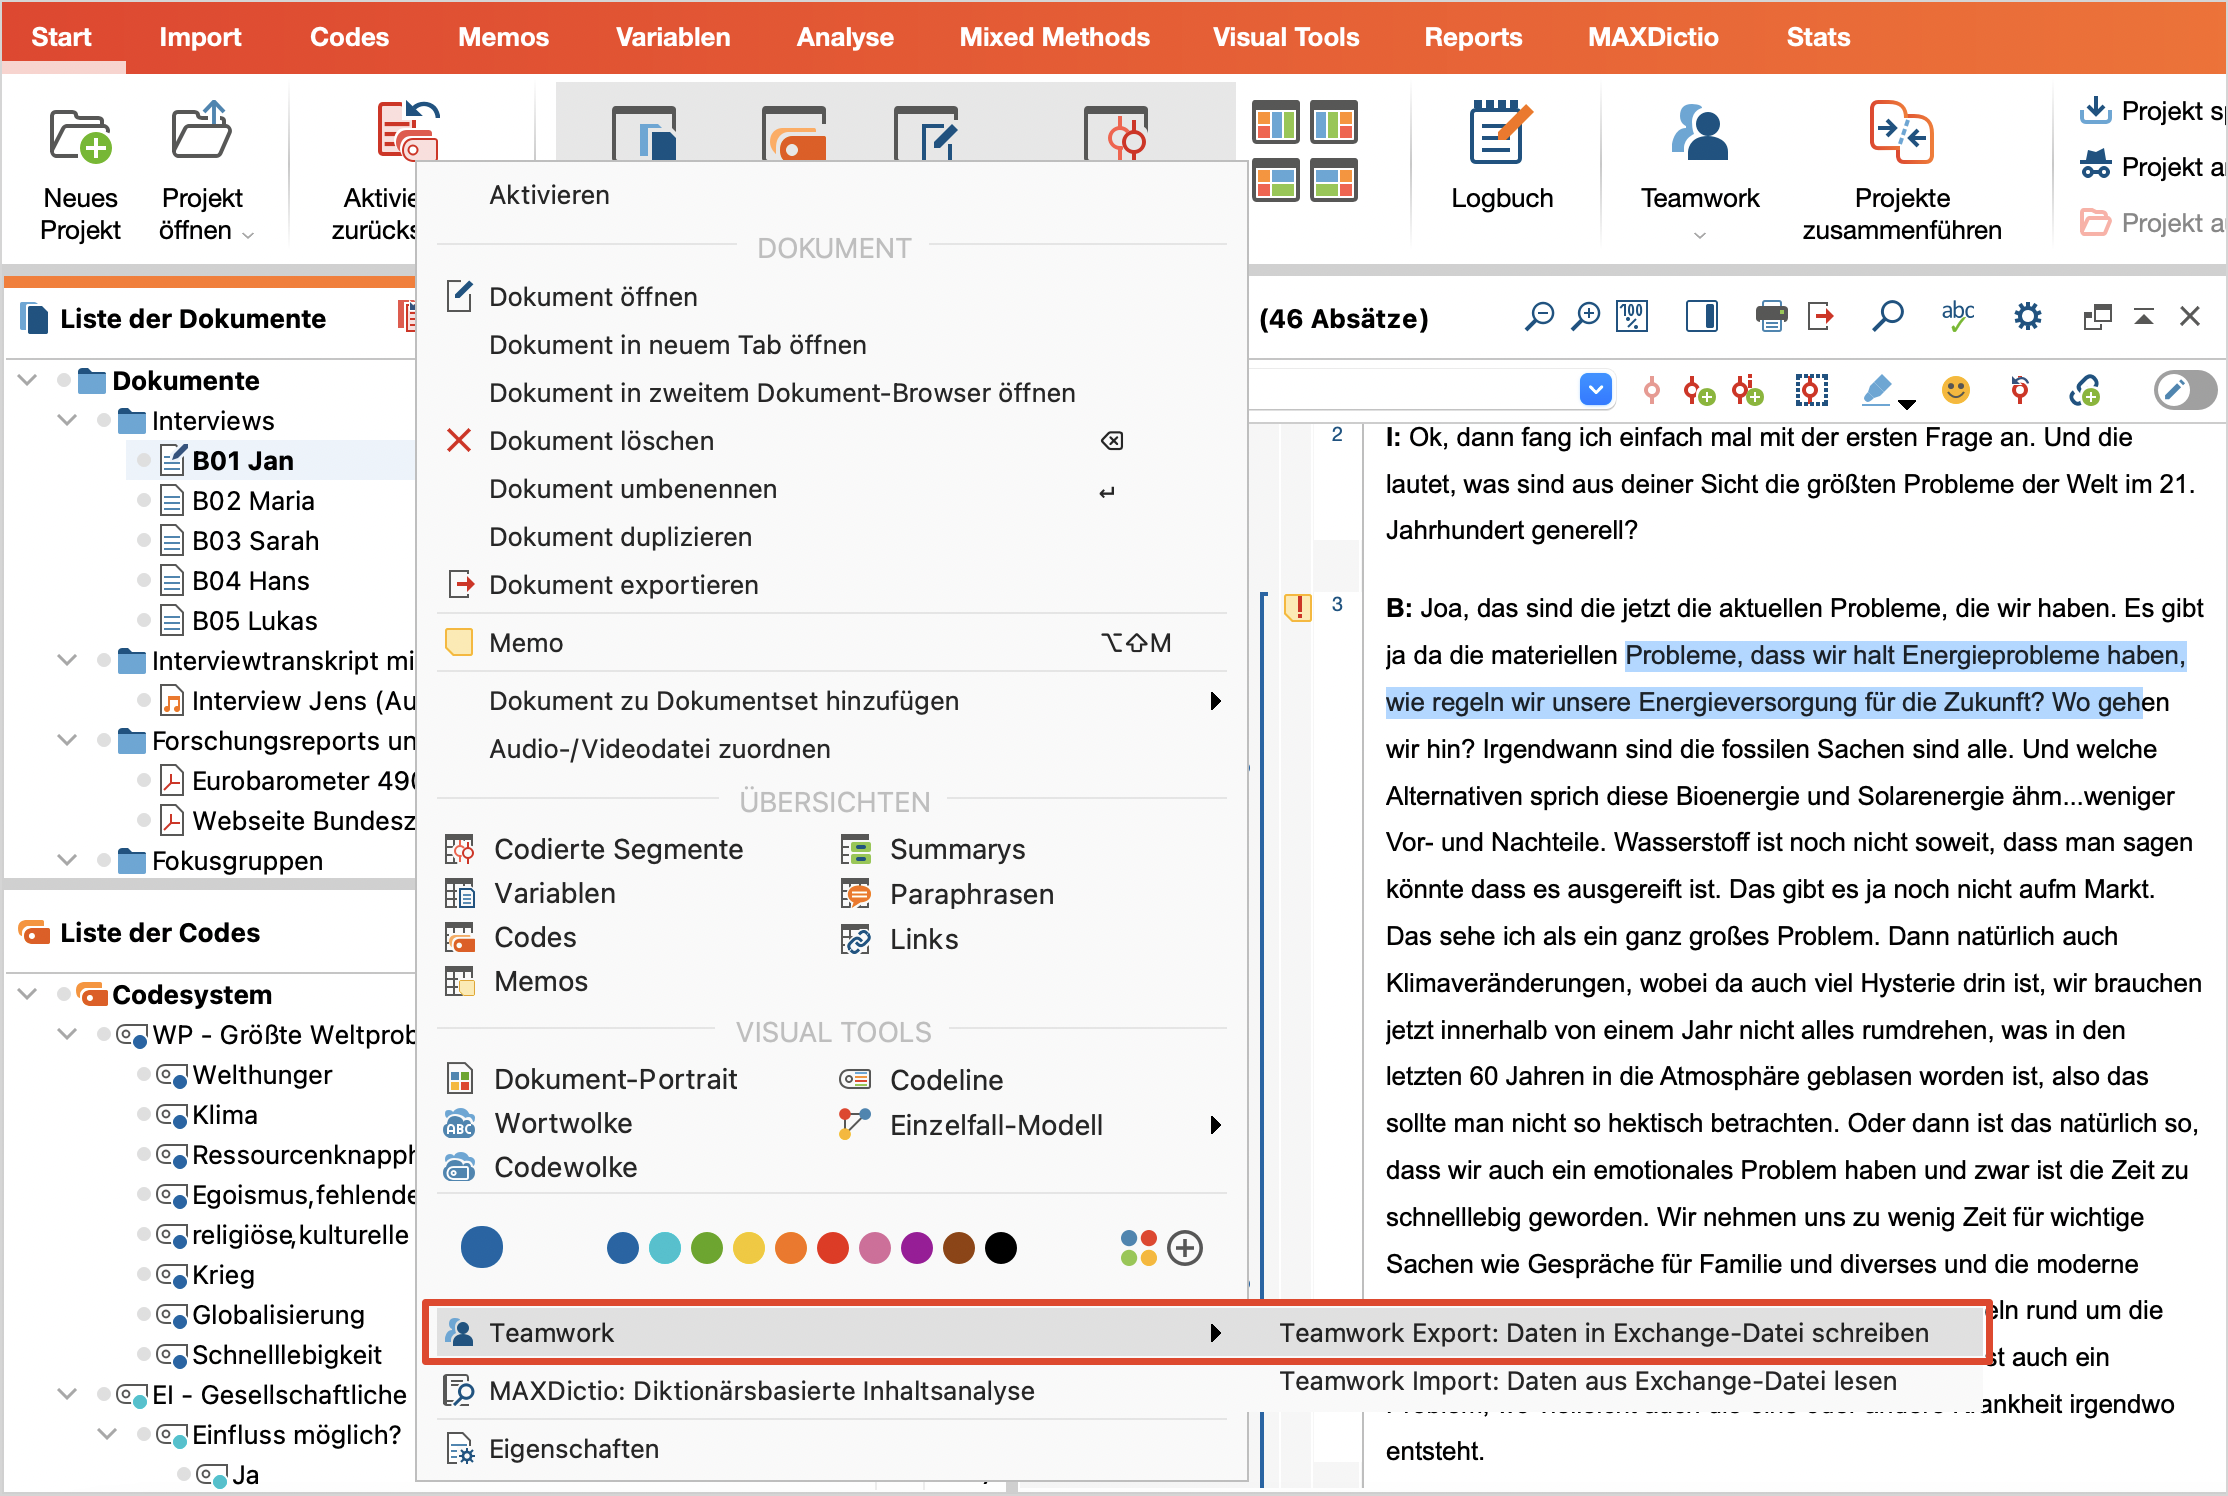
Task: Open the document browser settings gear
Action: click(x=2028, y=316)
